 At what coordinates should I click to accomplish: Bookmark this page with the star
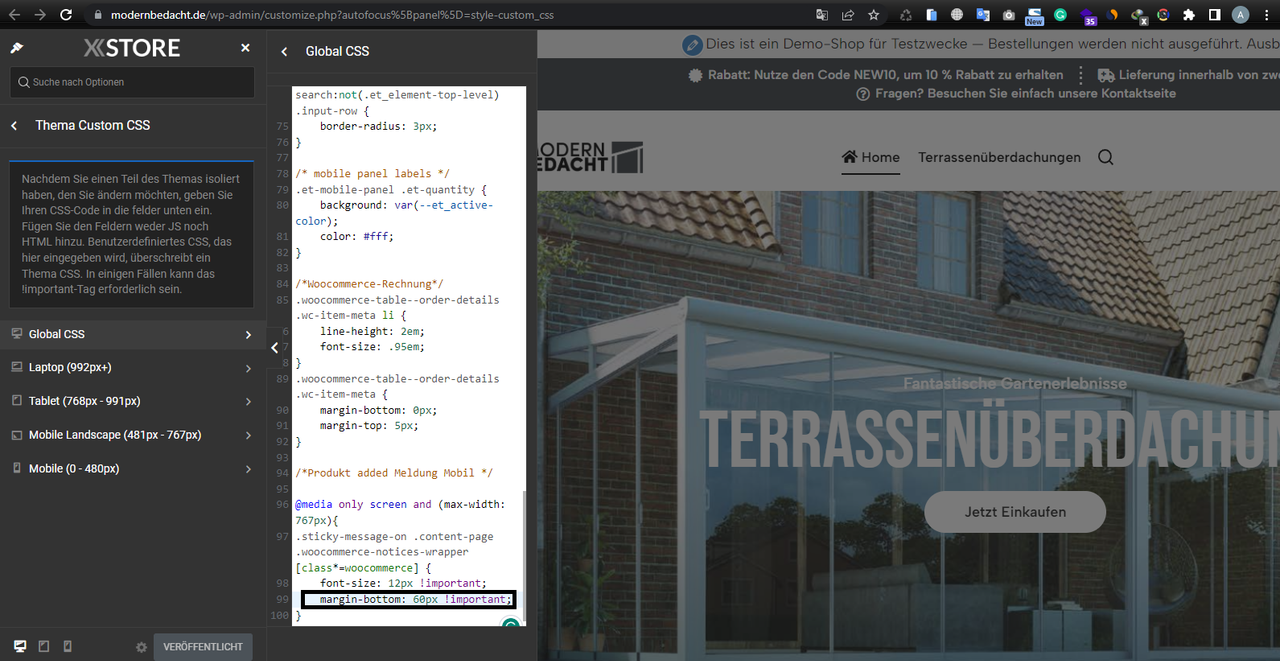pos(874,15)
